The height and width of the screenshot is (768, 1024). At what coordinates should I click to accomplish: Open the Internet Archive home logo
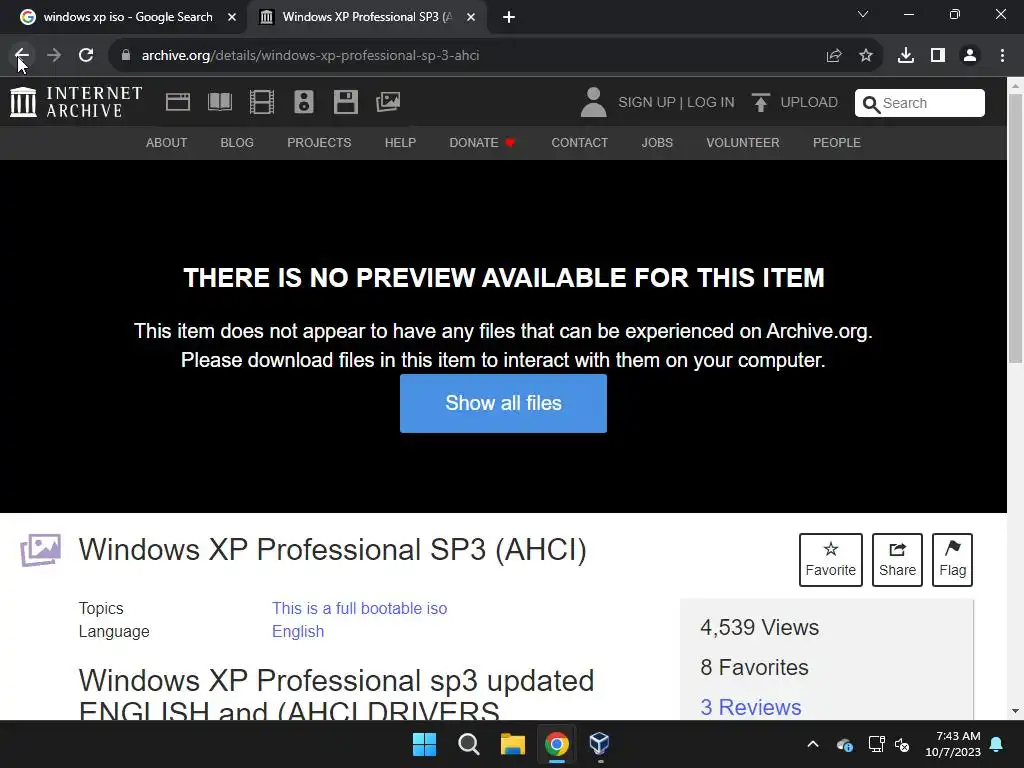click(76, 103)
